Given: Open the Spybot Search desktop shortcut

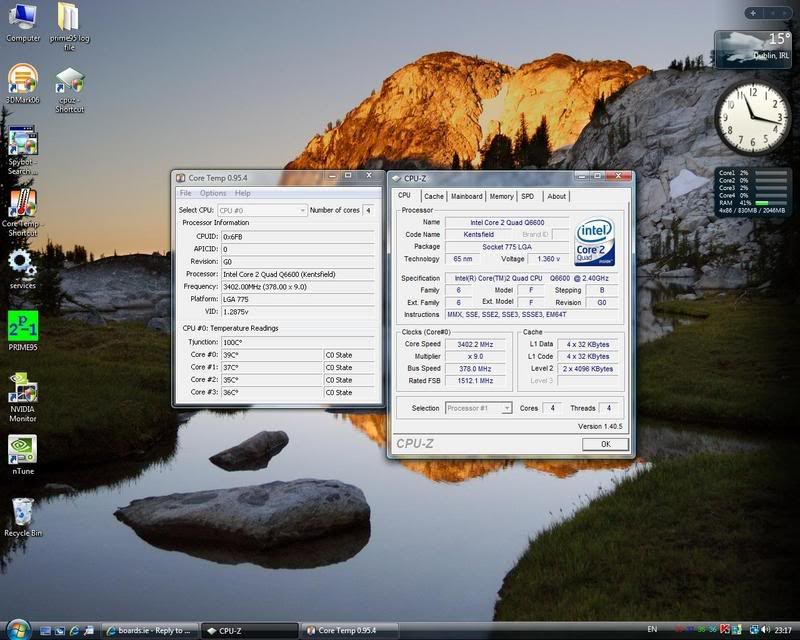Looking at the screenshot, I should [x=22, y=151].
